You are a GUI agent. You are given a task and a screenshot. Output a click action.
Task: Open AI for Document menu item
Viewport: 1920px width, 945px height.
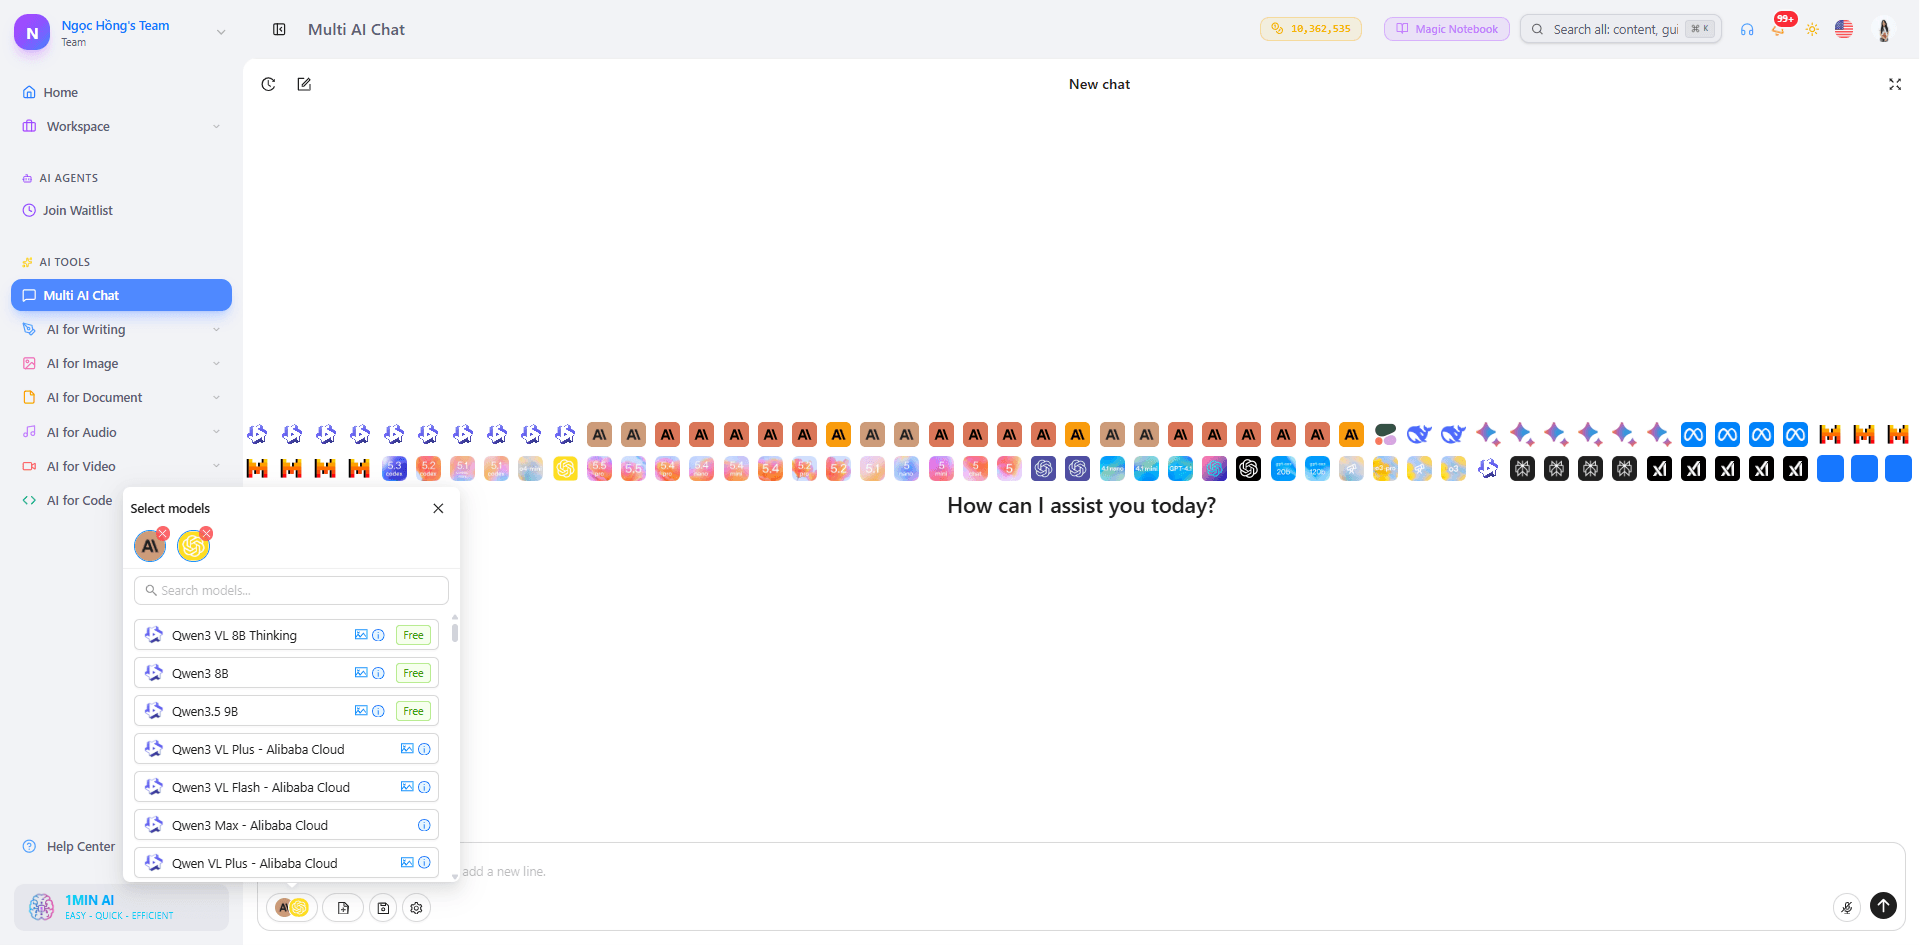pyautogui.click(x=94, y=397)
